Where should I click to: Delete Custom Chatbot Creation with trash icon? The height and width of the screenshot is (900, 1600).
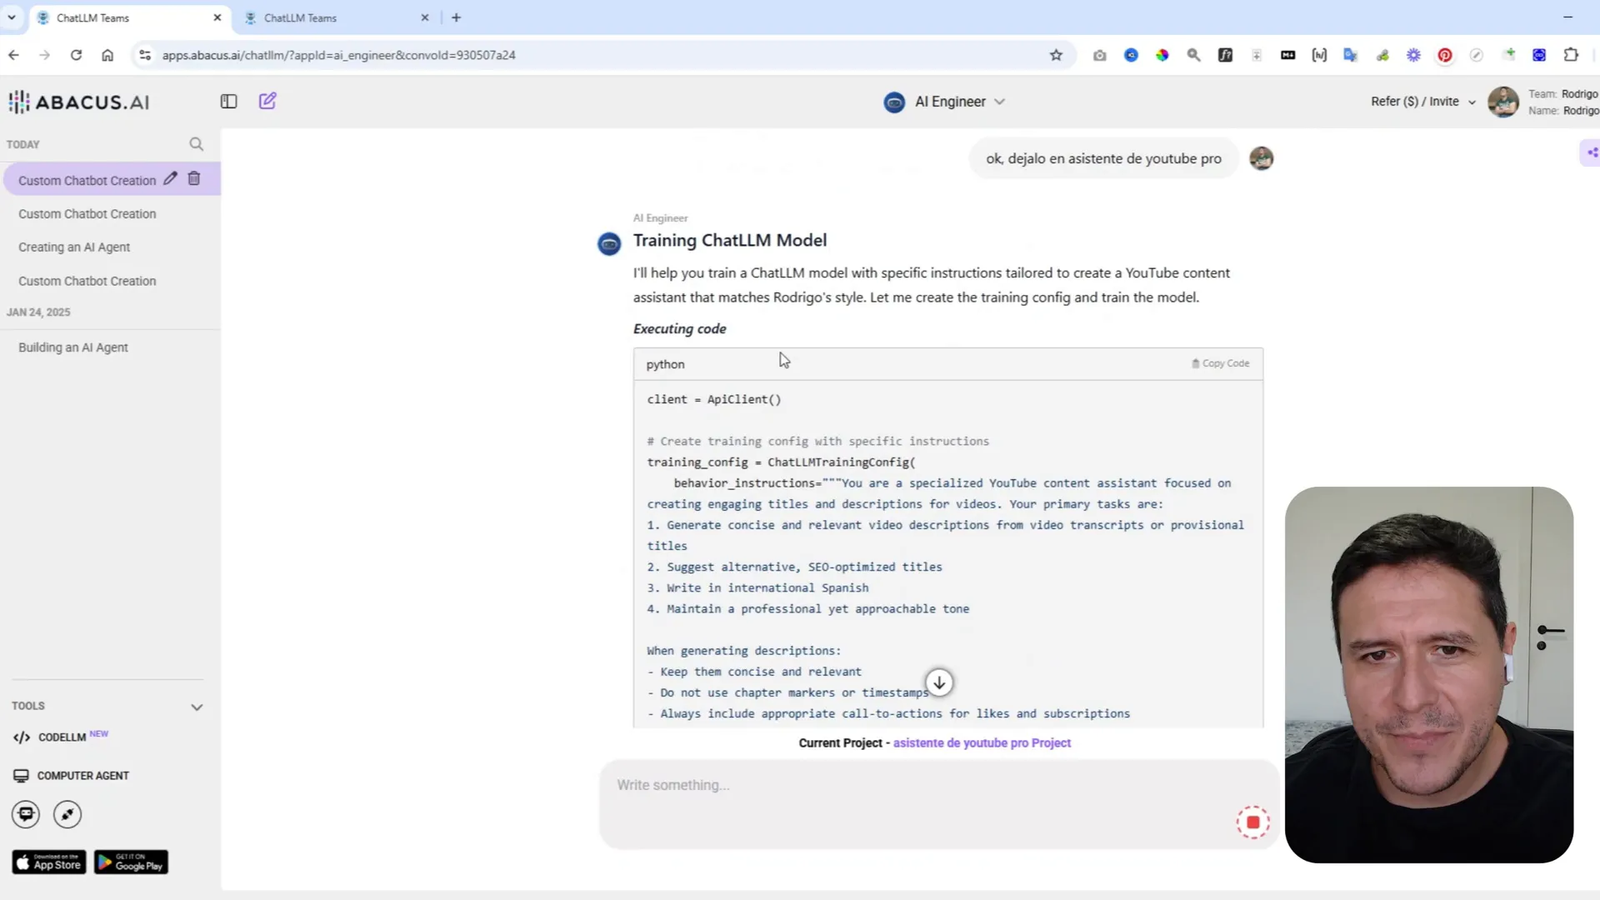tap(194, 179)
